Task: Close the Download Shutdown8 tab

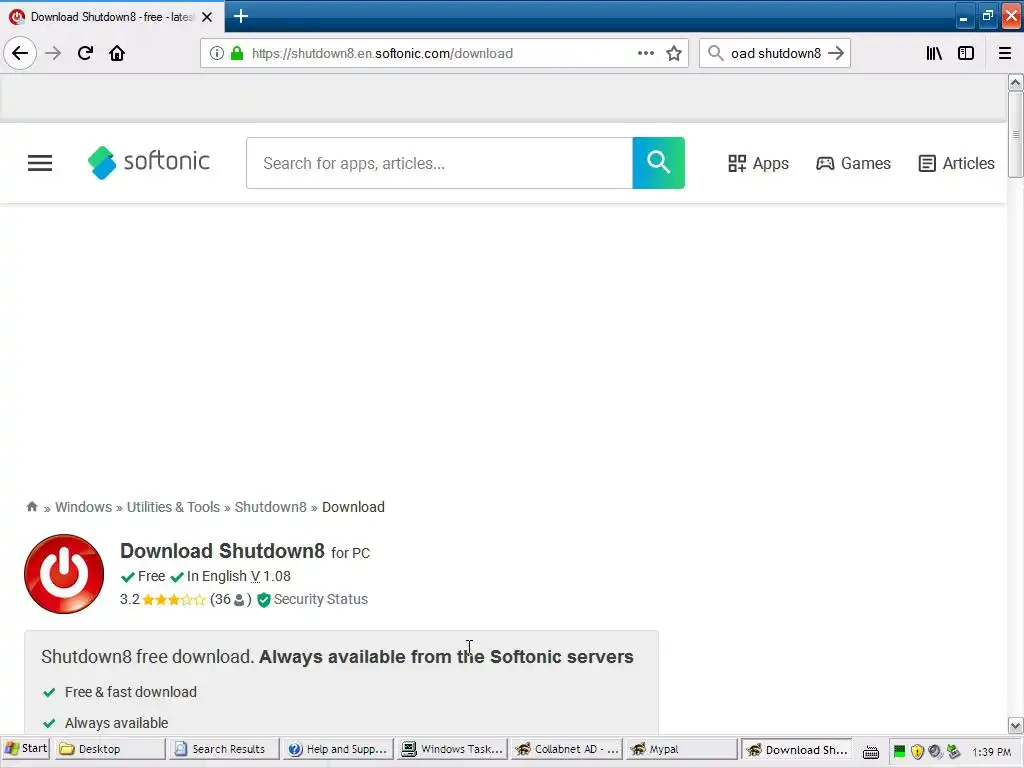Action: click(207, 17)
